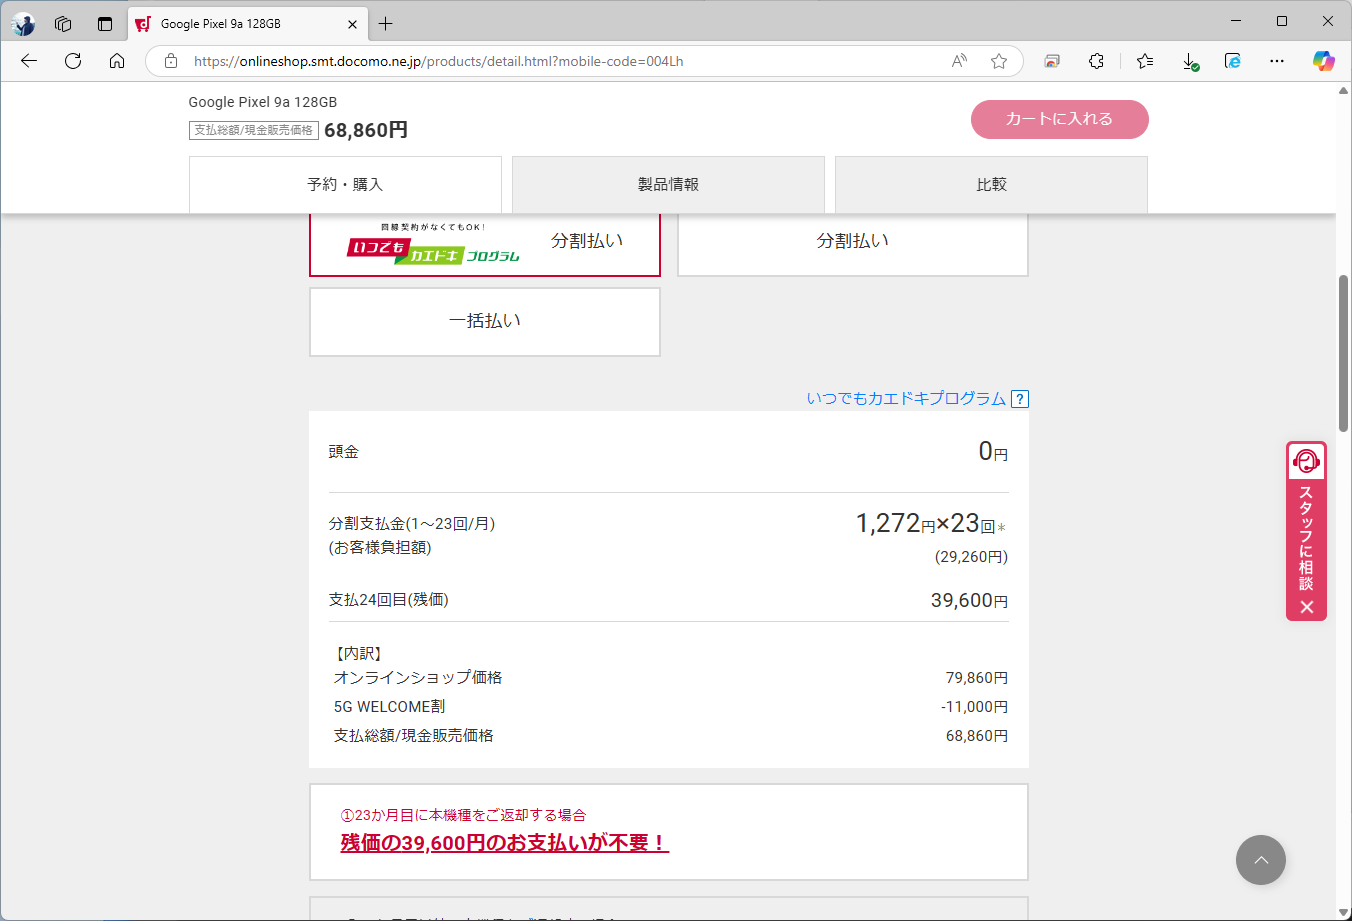
Task: Click the オンラインショップ価格 label
Action: (x=418, y=678)
